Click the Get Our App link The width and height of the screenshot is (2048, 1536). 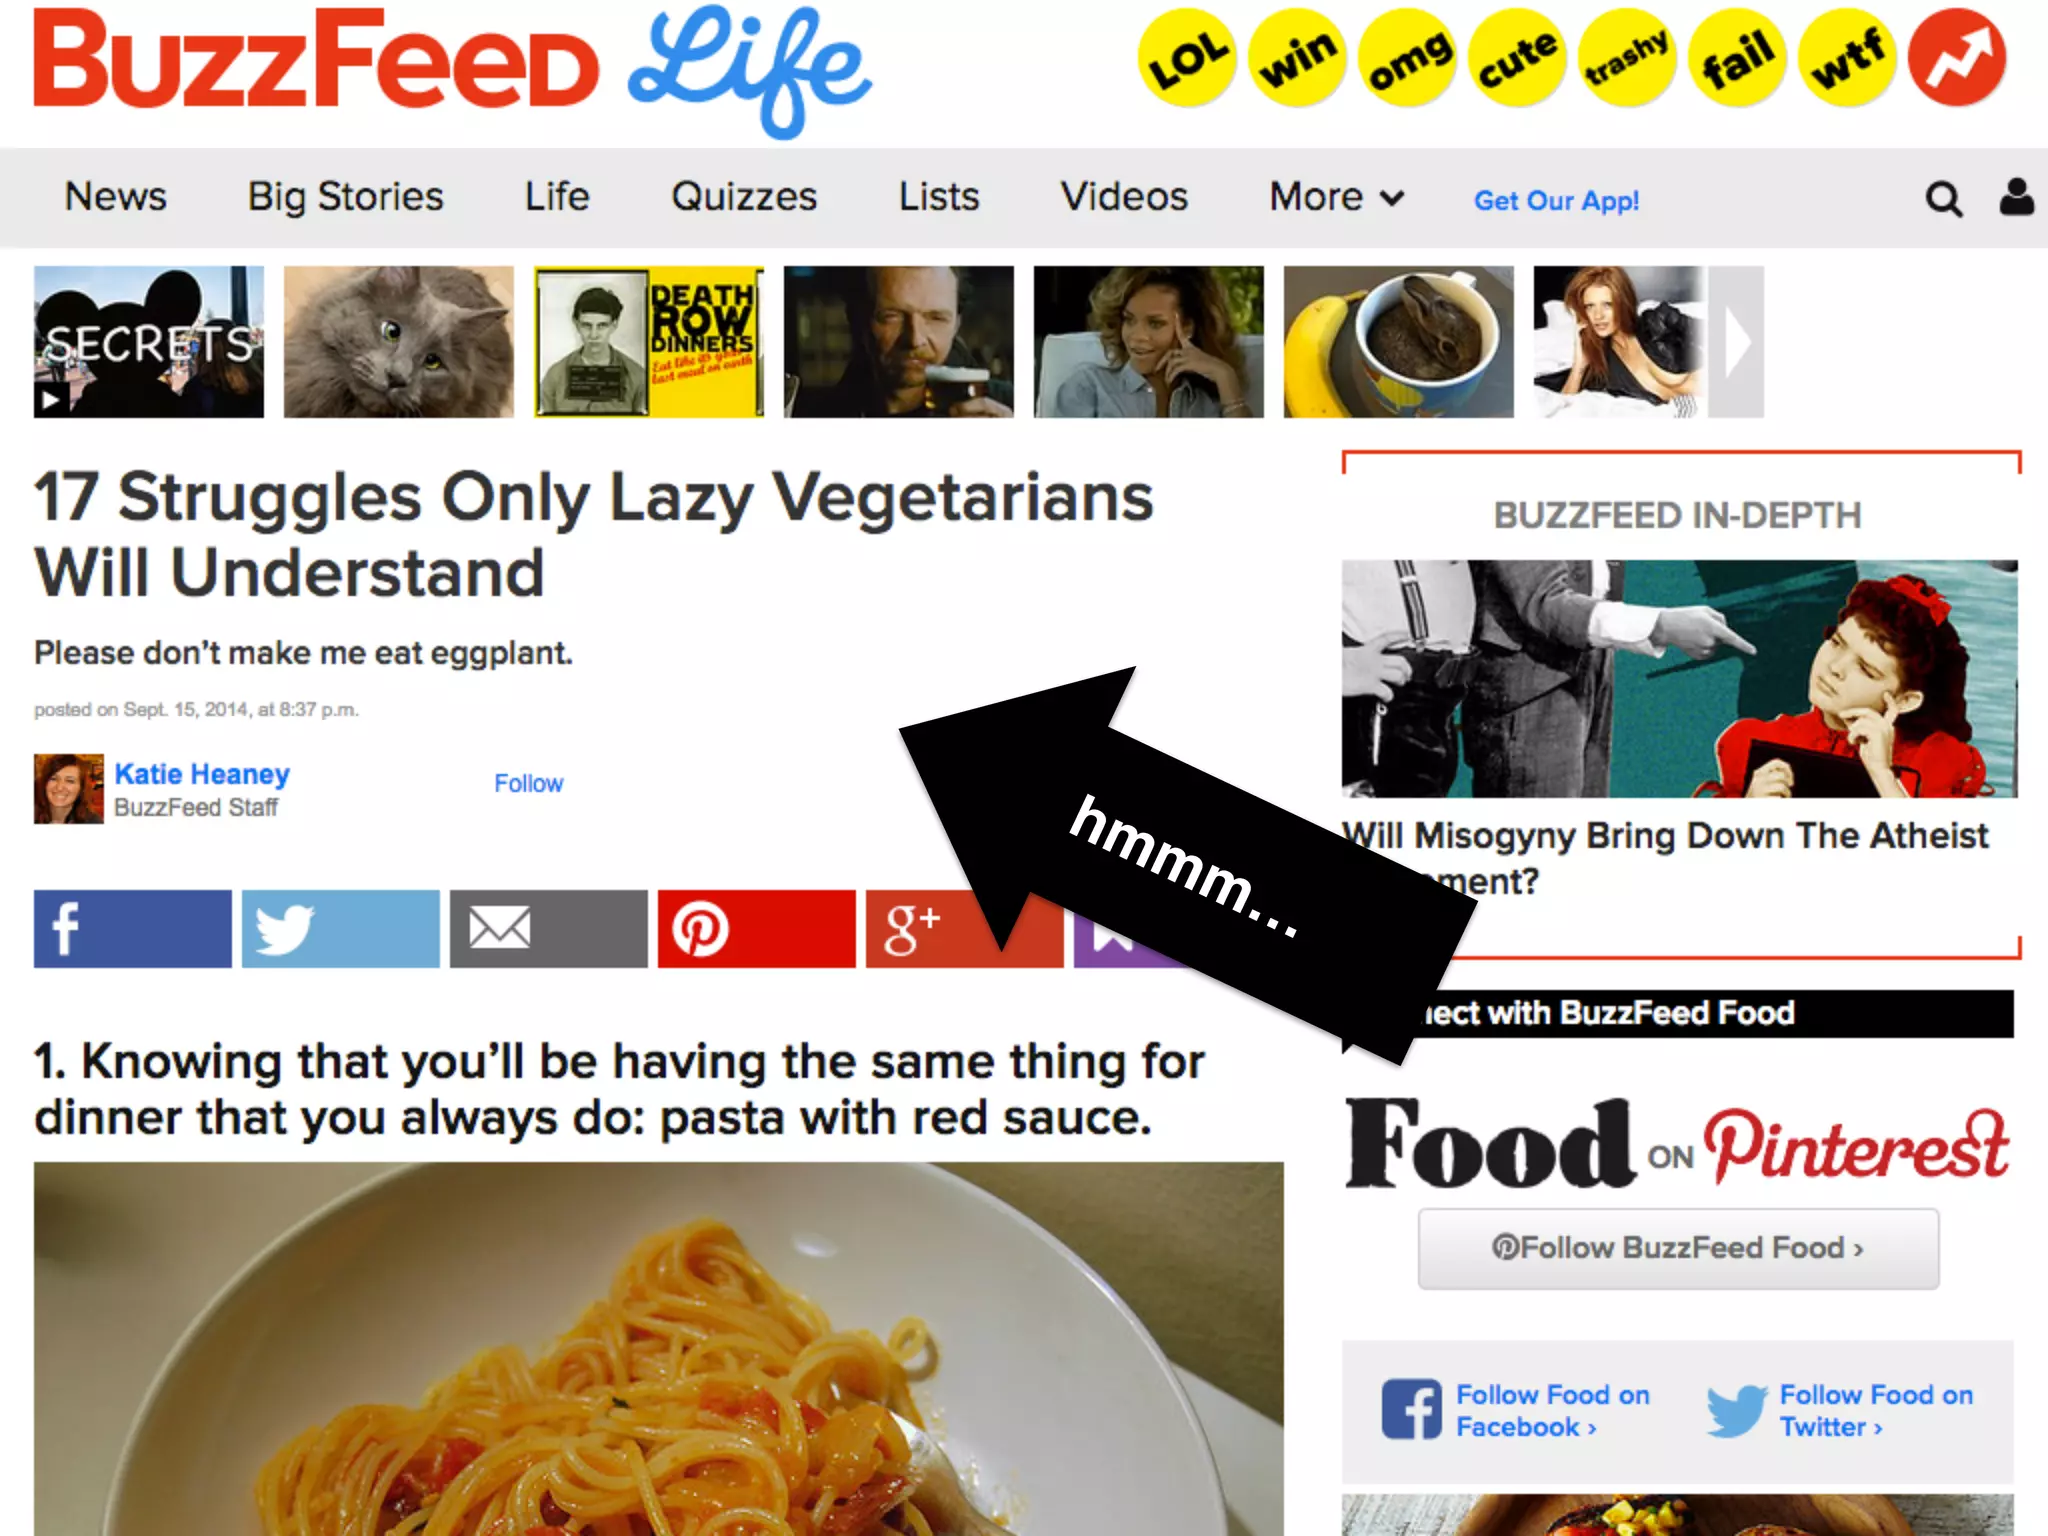coord(1556,201)
